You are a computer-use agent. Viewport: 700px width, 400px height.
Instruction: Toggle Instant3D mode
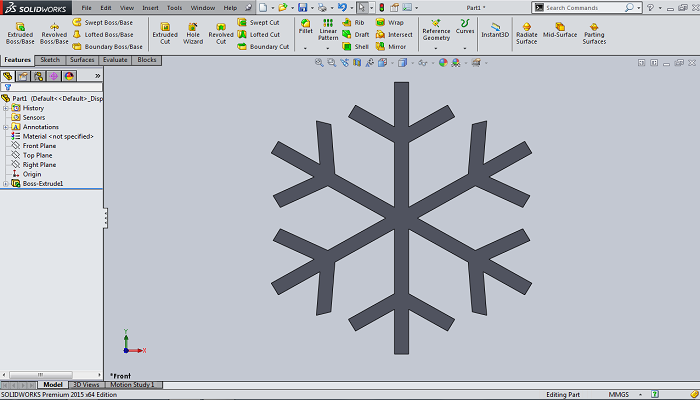[x=495, y=30]
